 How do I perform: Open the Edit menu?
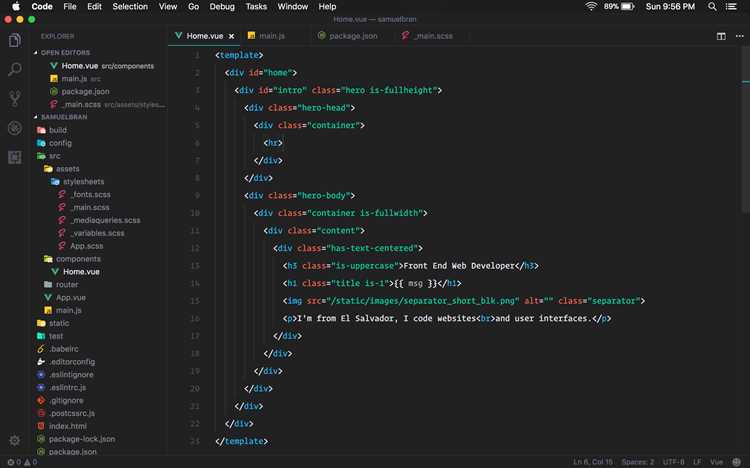pyautogui.click(x=94, y=7)
